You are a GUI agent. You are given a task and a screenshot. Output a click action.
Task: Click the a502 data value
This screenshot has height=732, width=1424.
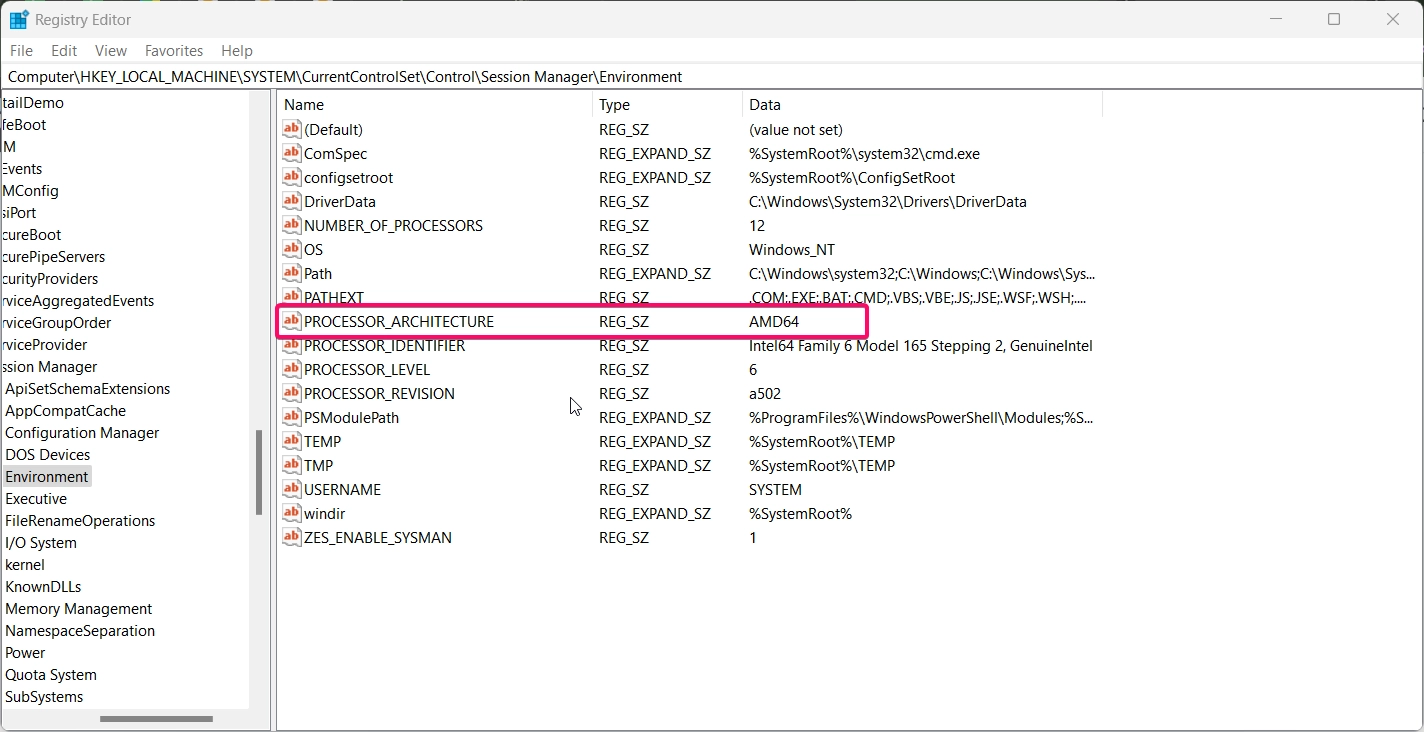tap(765, 393)
